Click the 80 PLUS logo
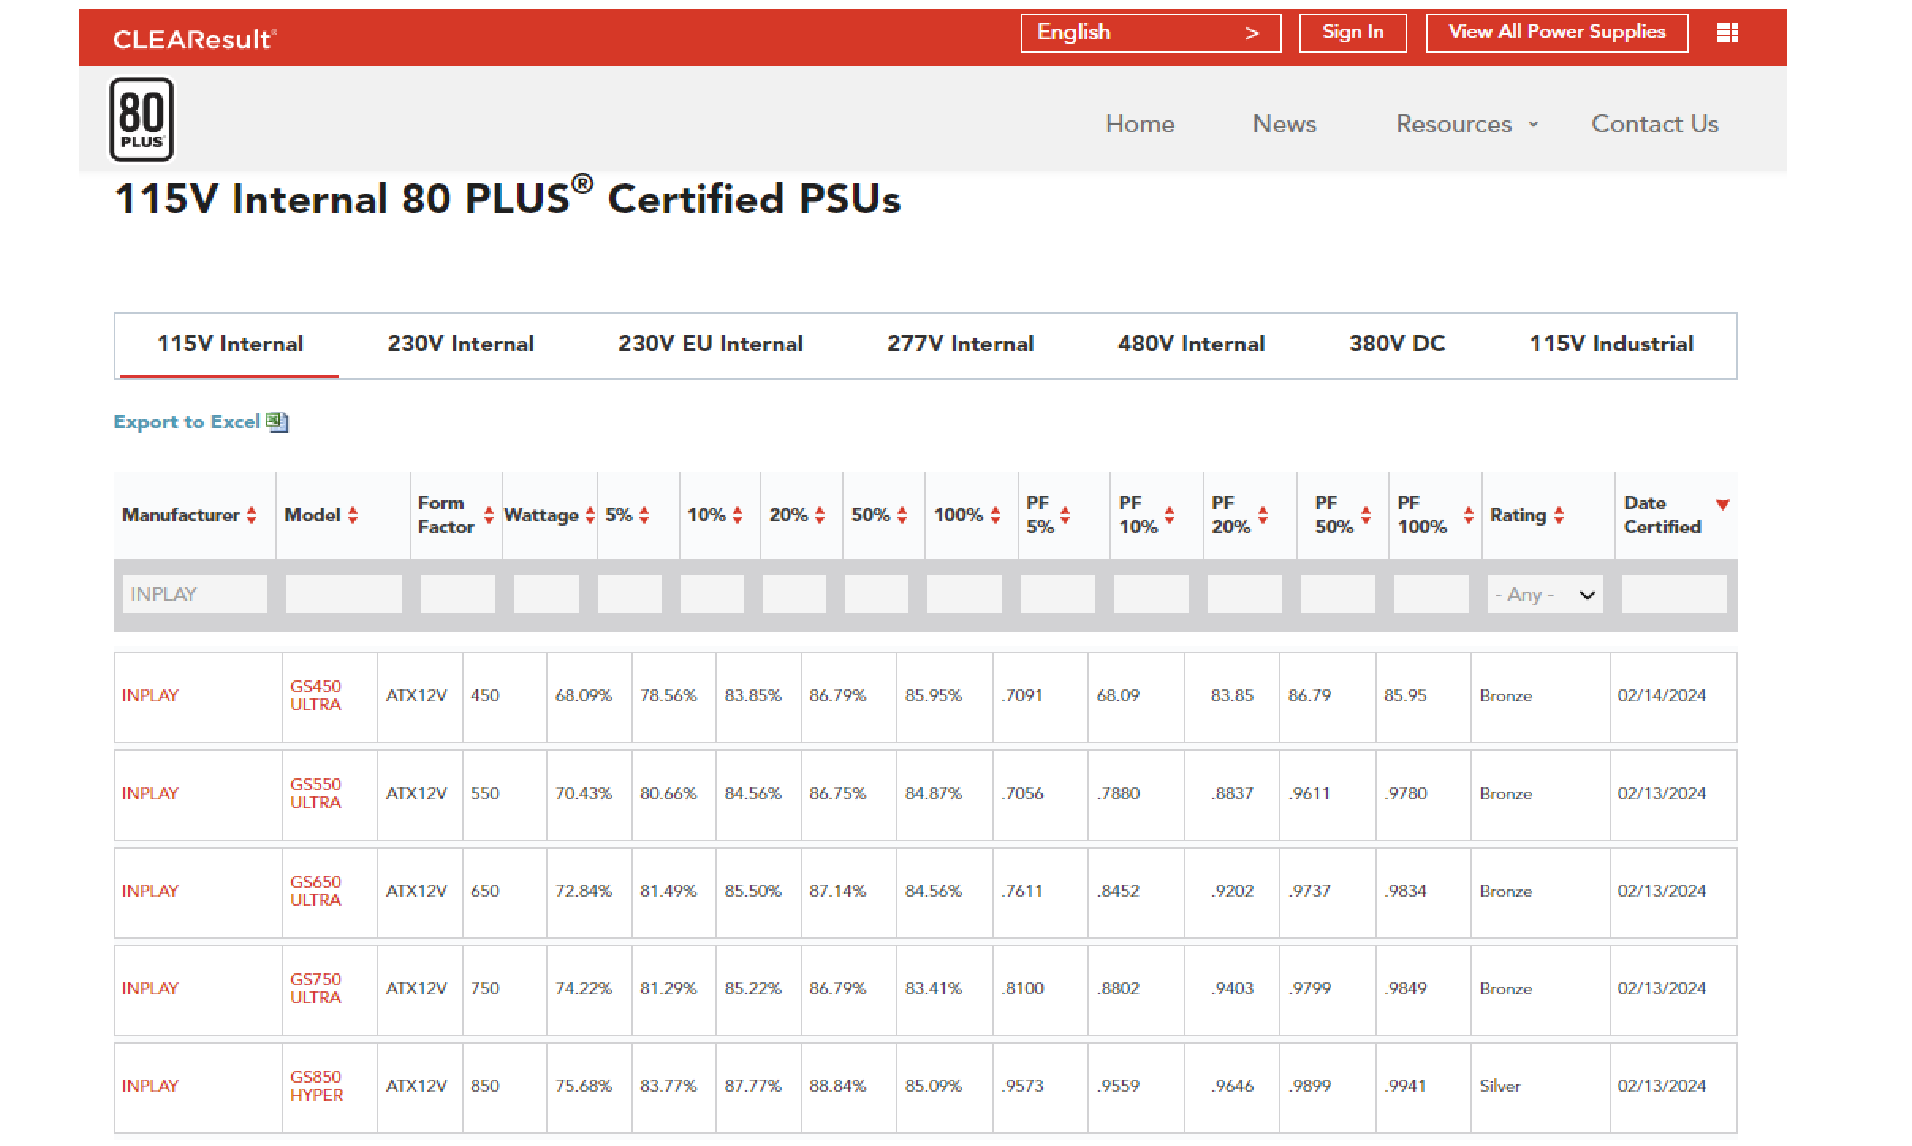 (x=141, y=120)
